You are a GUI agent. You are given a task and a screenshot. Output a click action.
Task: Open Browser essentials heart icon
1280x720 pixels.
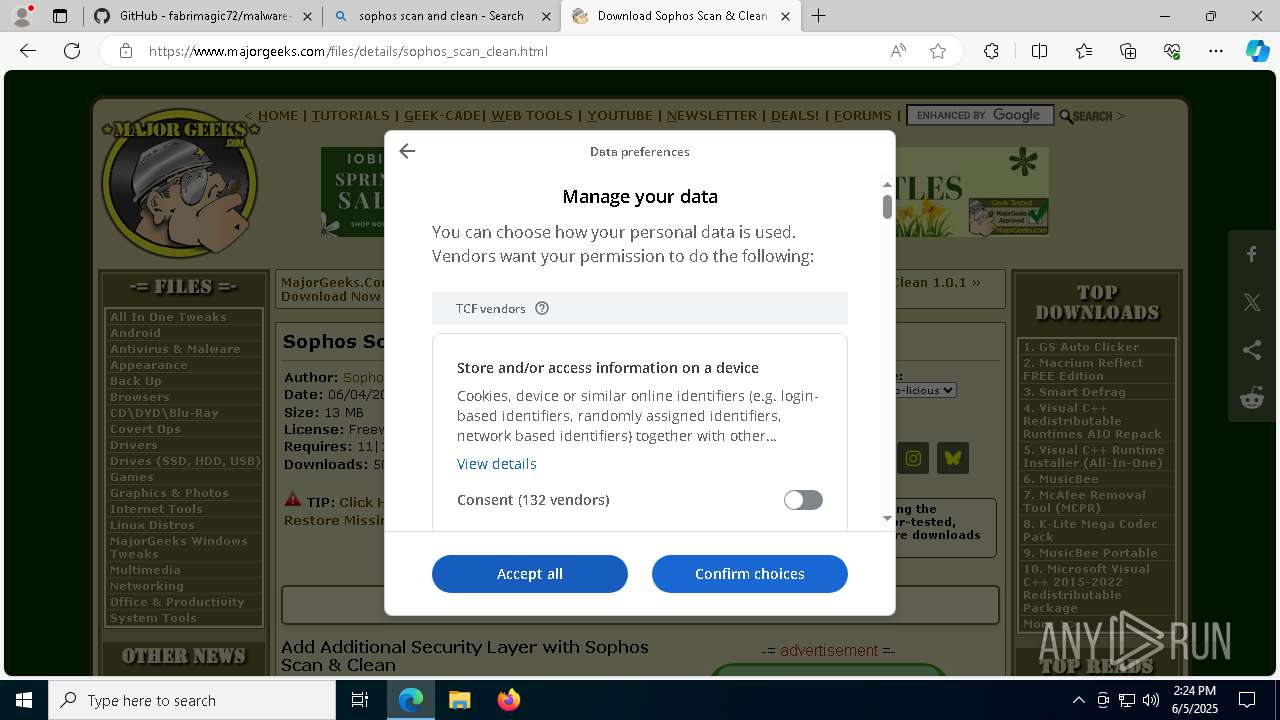pyautogui.click(x=1172, y=51)
